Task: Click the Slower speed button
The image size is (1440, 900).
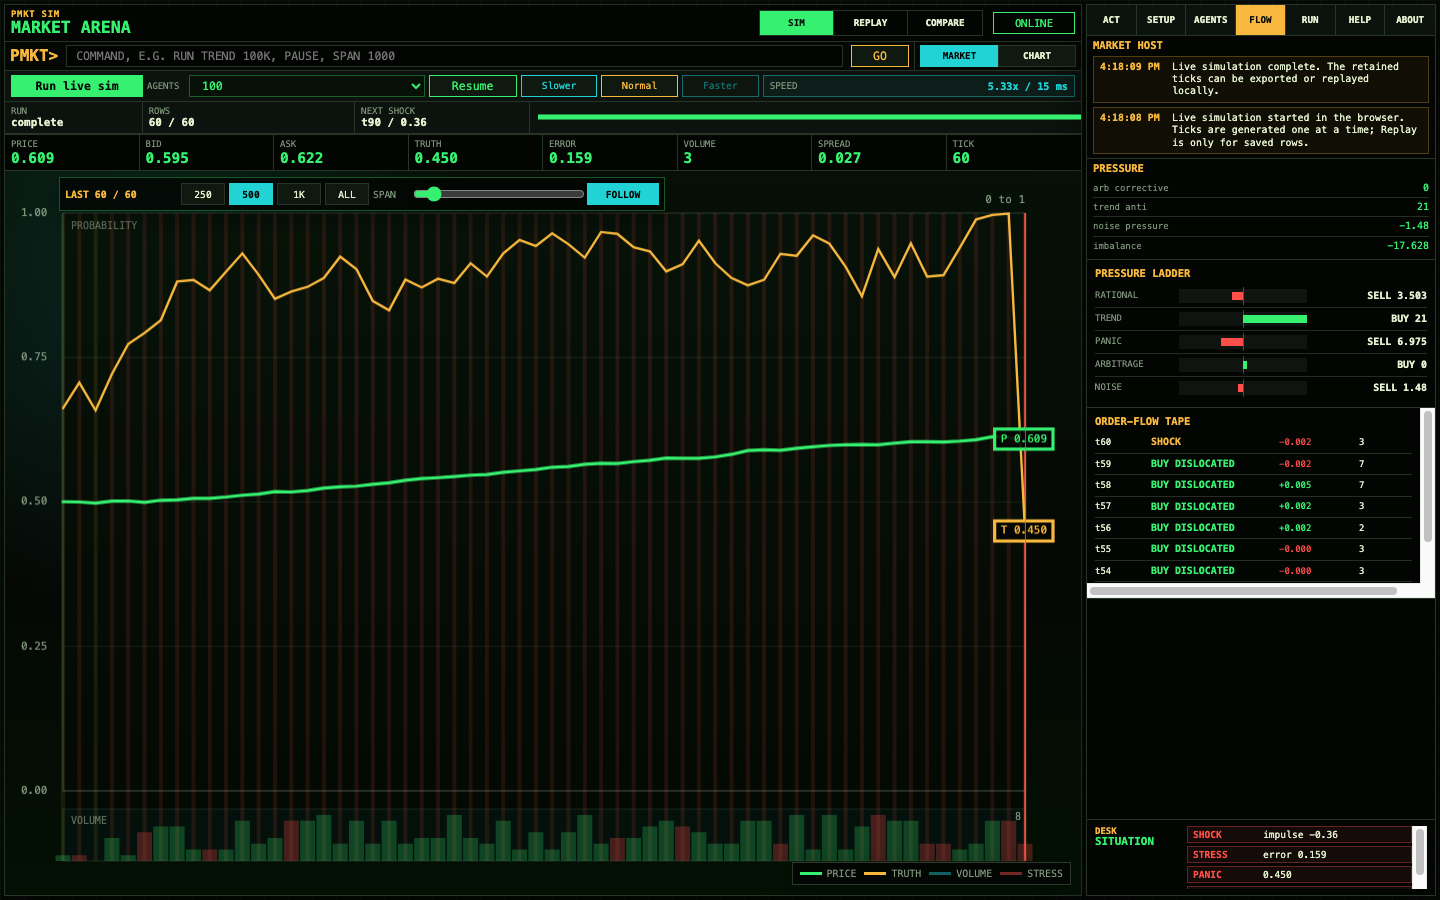Action: point(559,86)
